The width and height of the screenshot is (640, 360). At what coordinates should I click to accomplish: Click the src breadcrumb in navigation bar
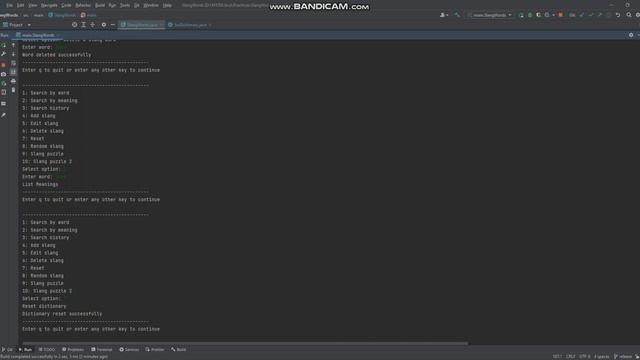pyautogui.click(x=26, y=15)
